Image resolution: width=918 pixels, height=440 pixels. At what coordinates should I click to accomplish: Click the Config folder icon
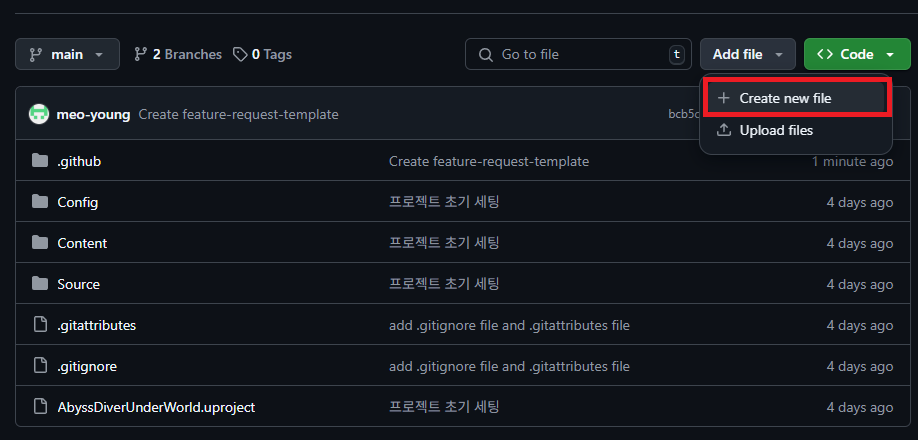click(40, 202)
